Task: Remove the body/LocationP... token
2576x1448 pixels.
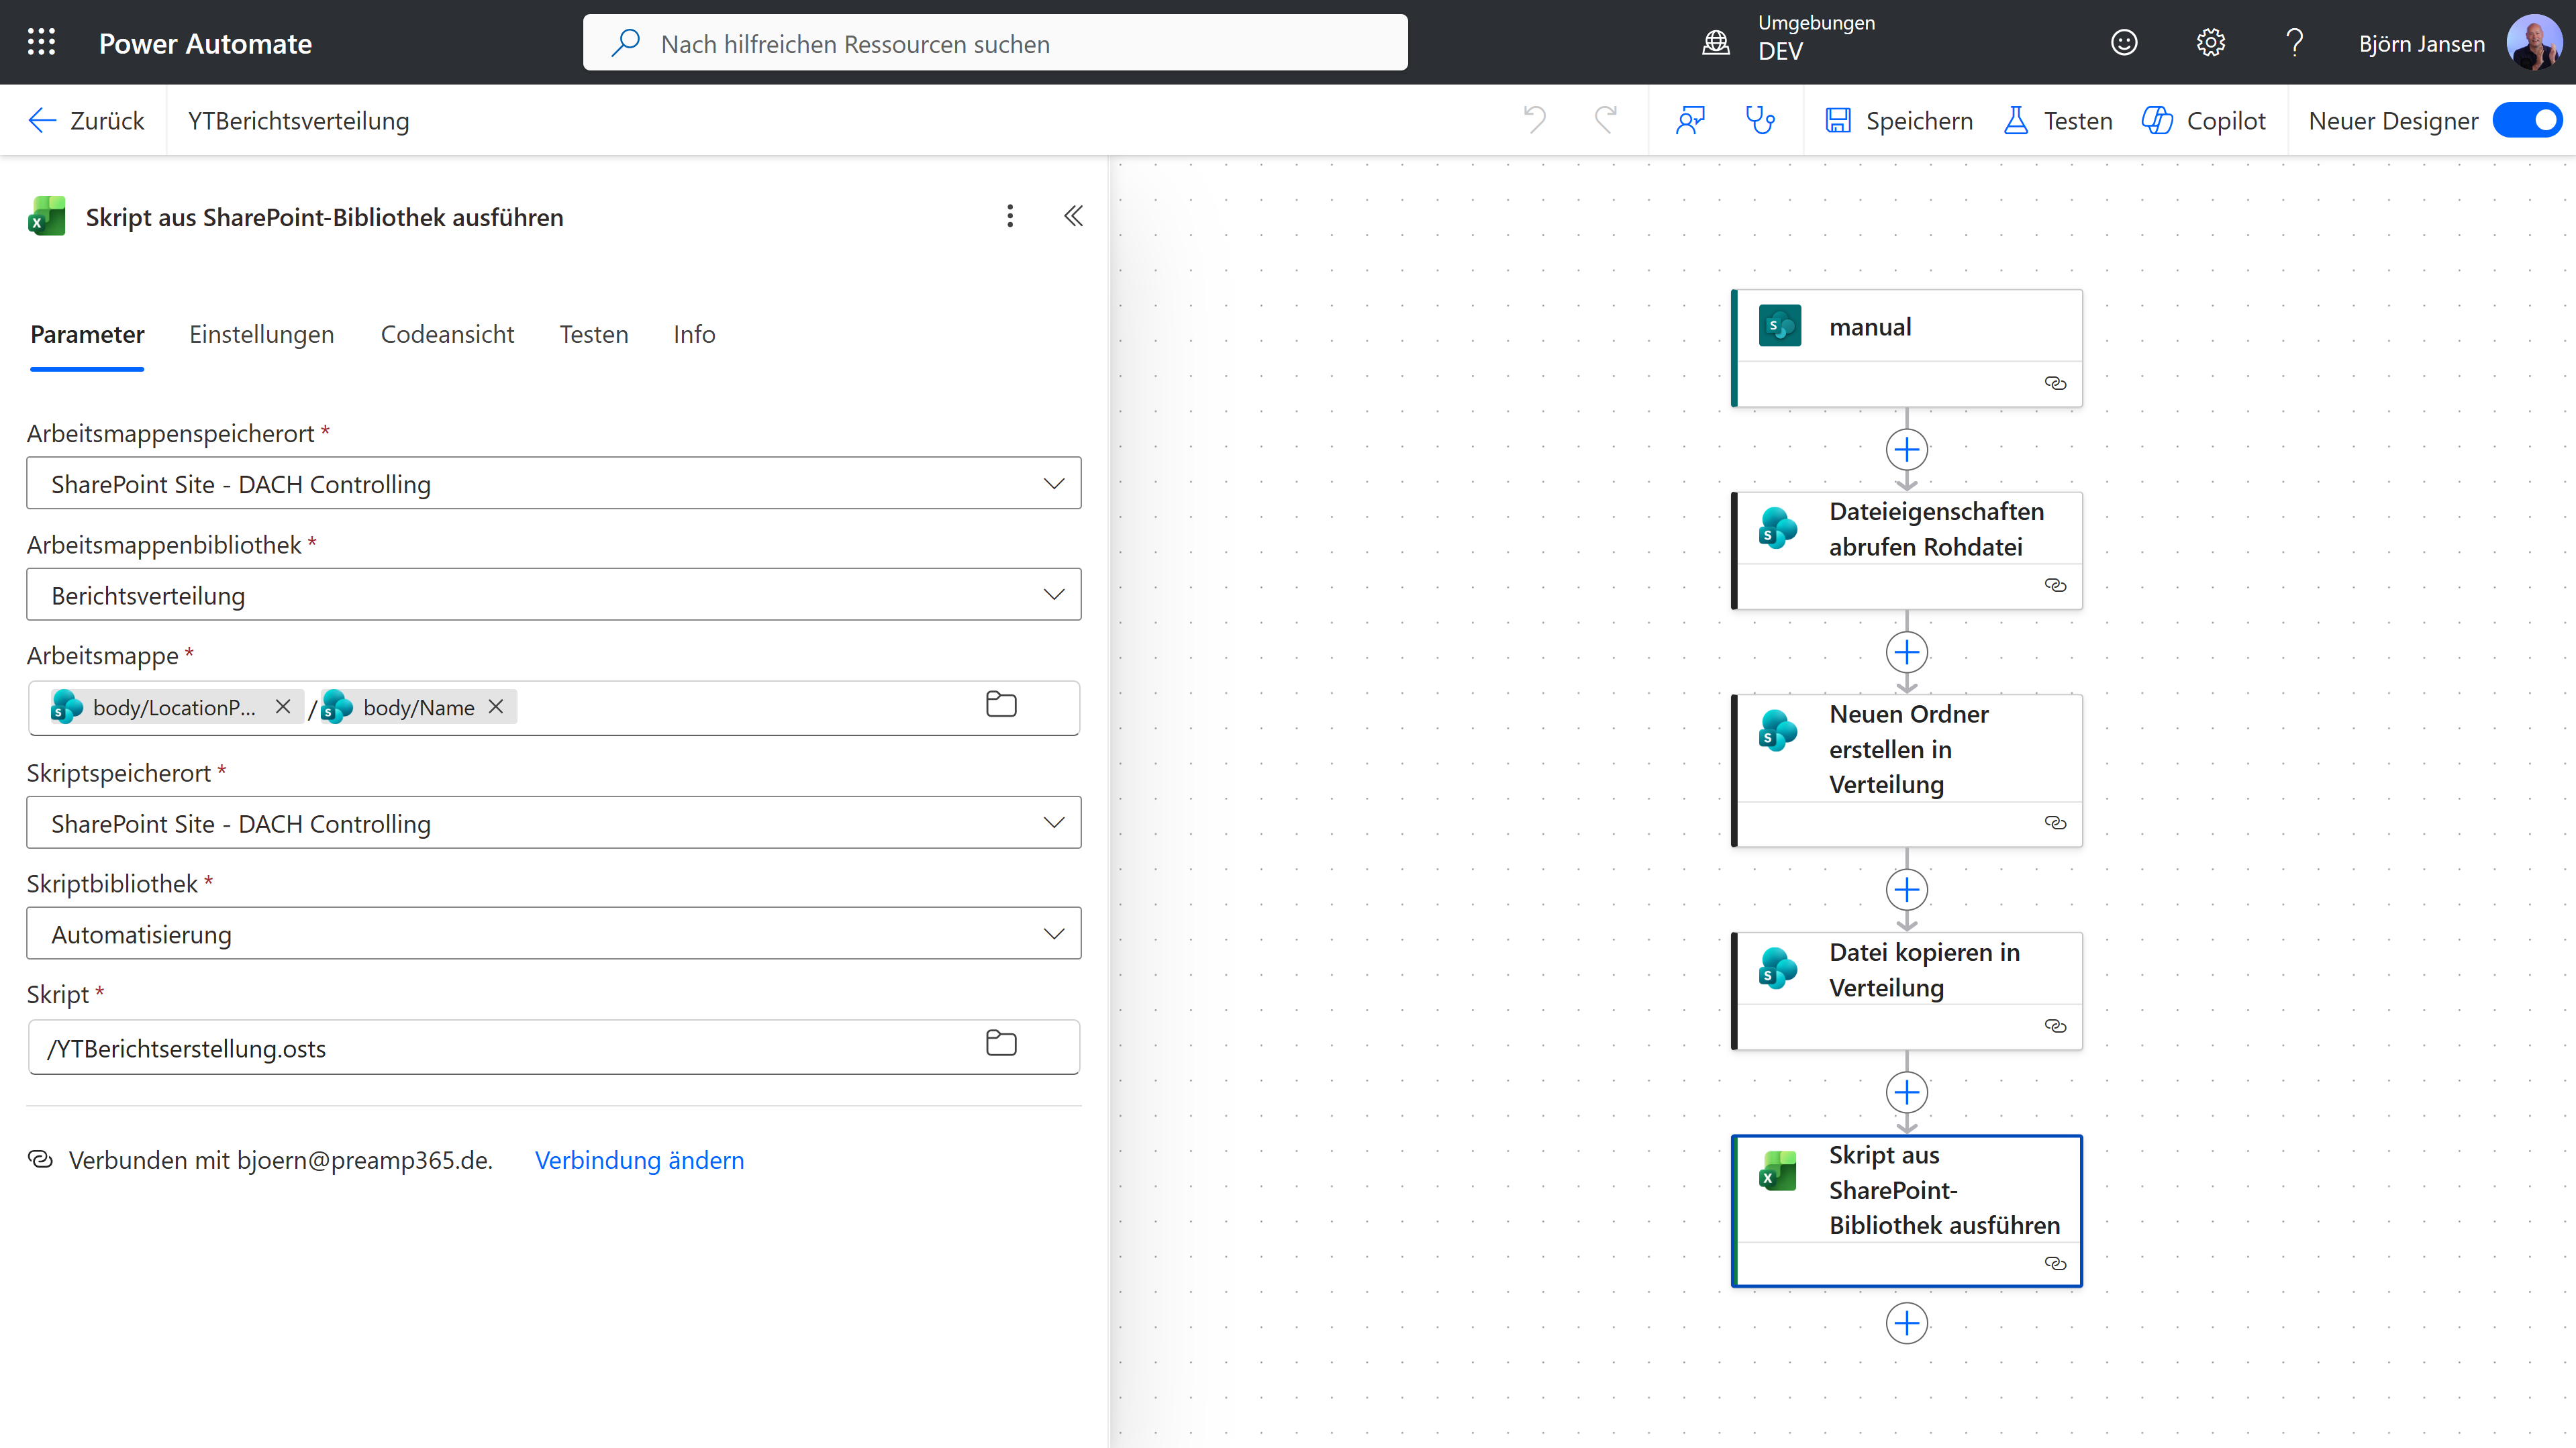Action: click(x=283, y=707)
